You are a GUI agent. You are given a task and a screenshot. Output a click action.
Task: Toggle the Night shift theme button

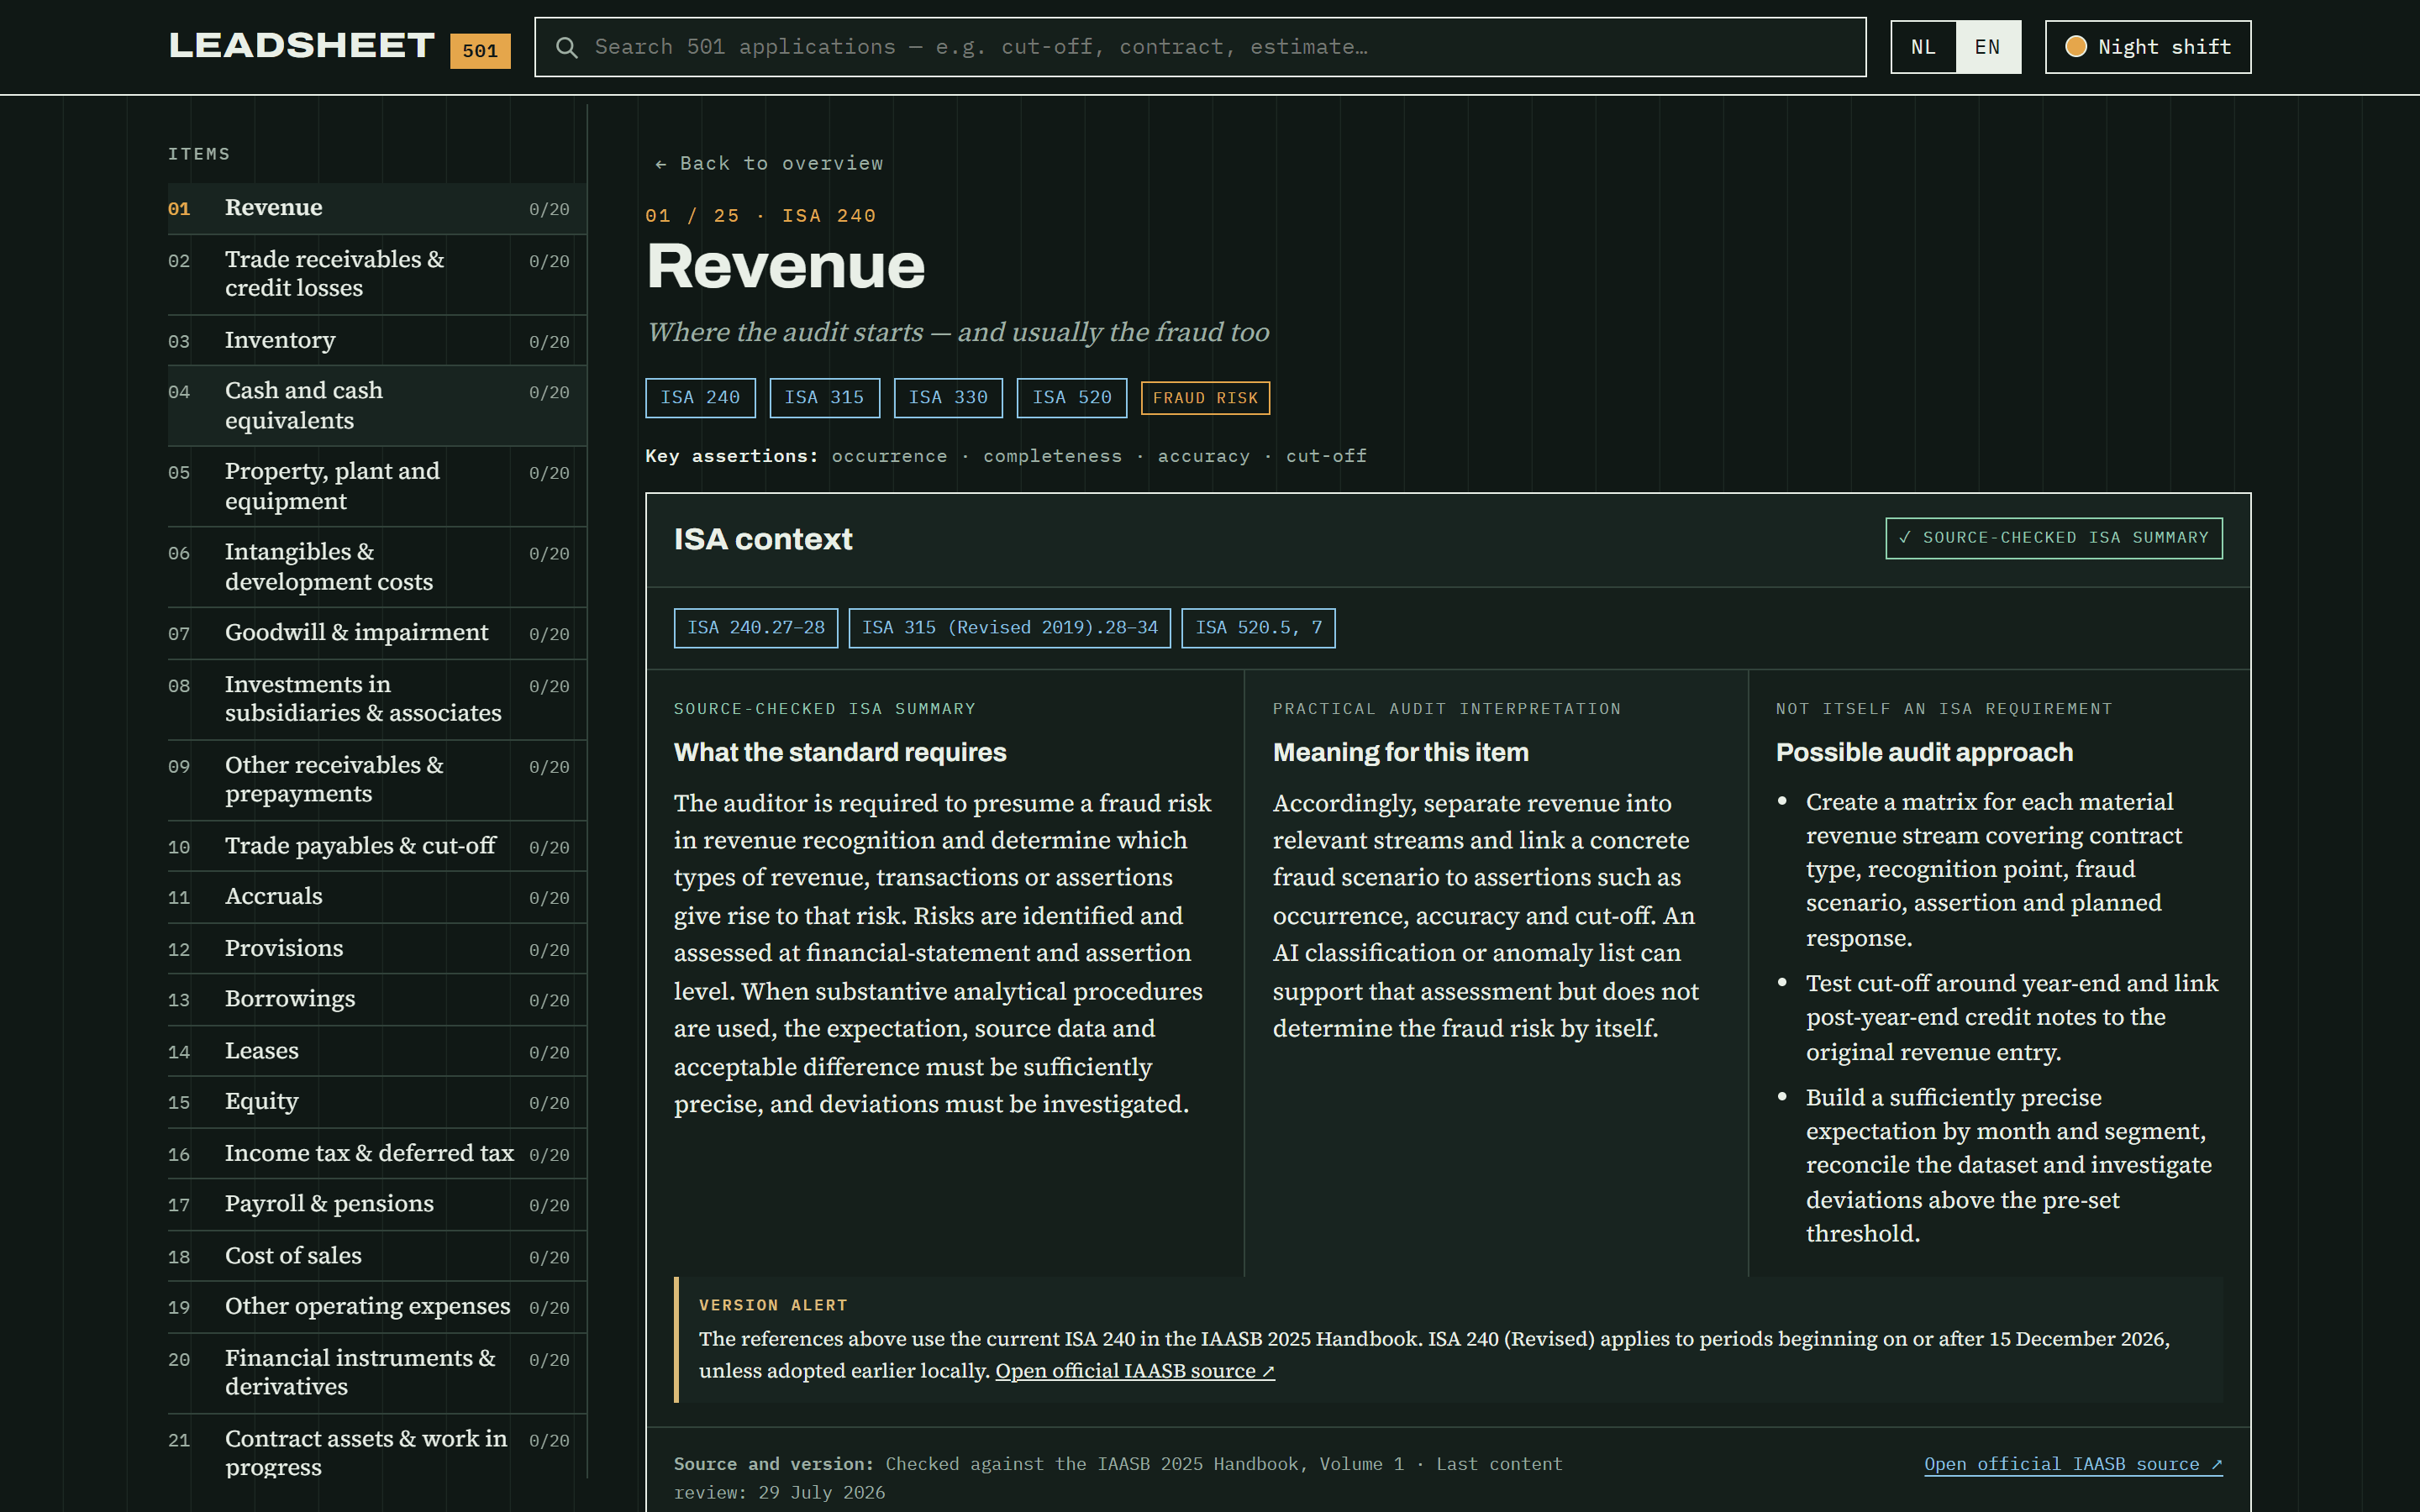tap(2148, 47)
